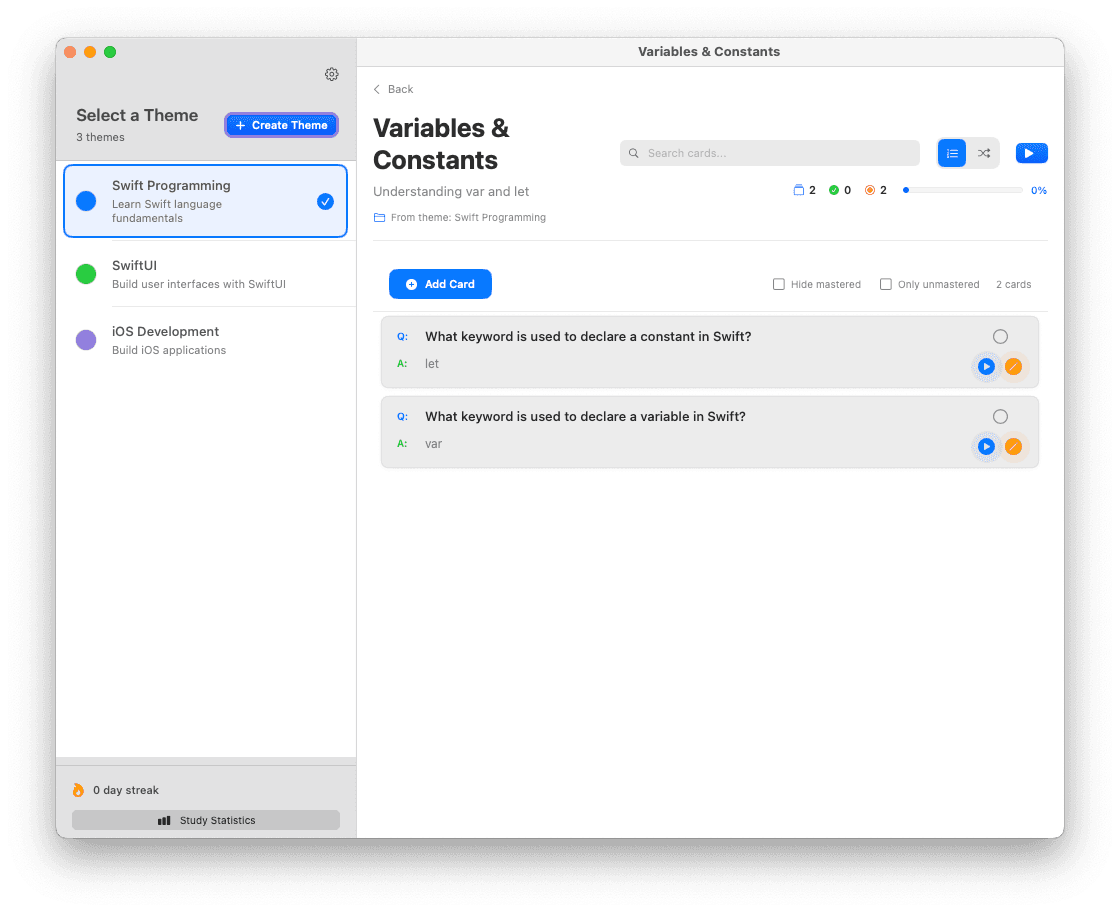Screen dimensions: 1120x912
Task: Click the orange edit icon on the 'let' card
Action: pos(1014,367)
